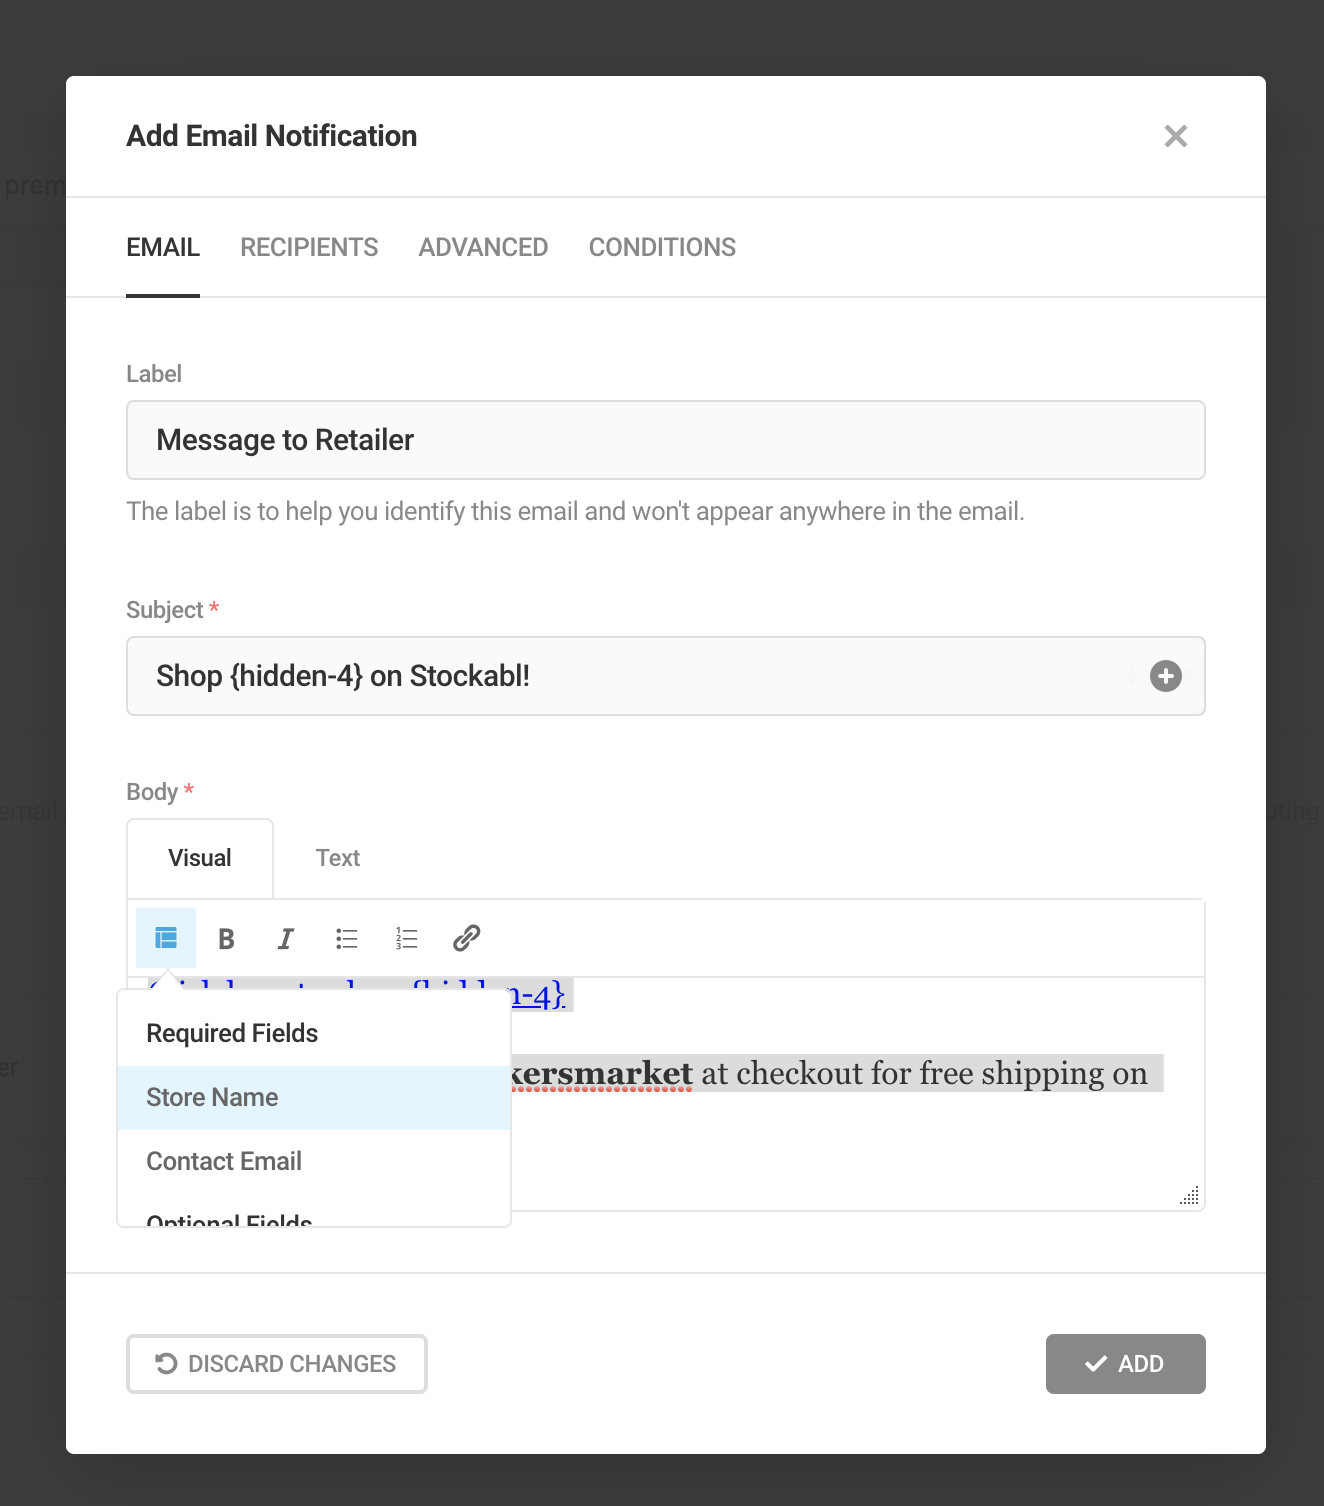Select the Store Name merge field
The image size is (1324, 1506).
point(212,1097)
